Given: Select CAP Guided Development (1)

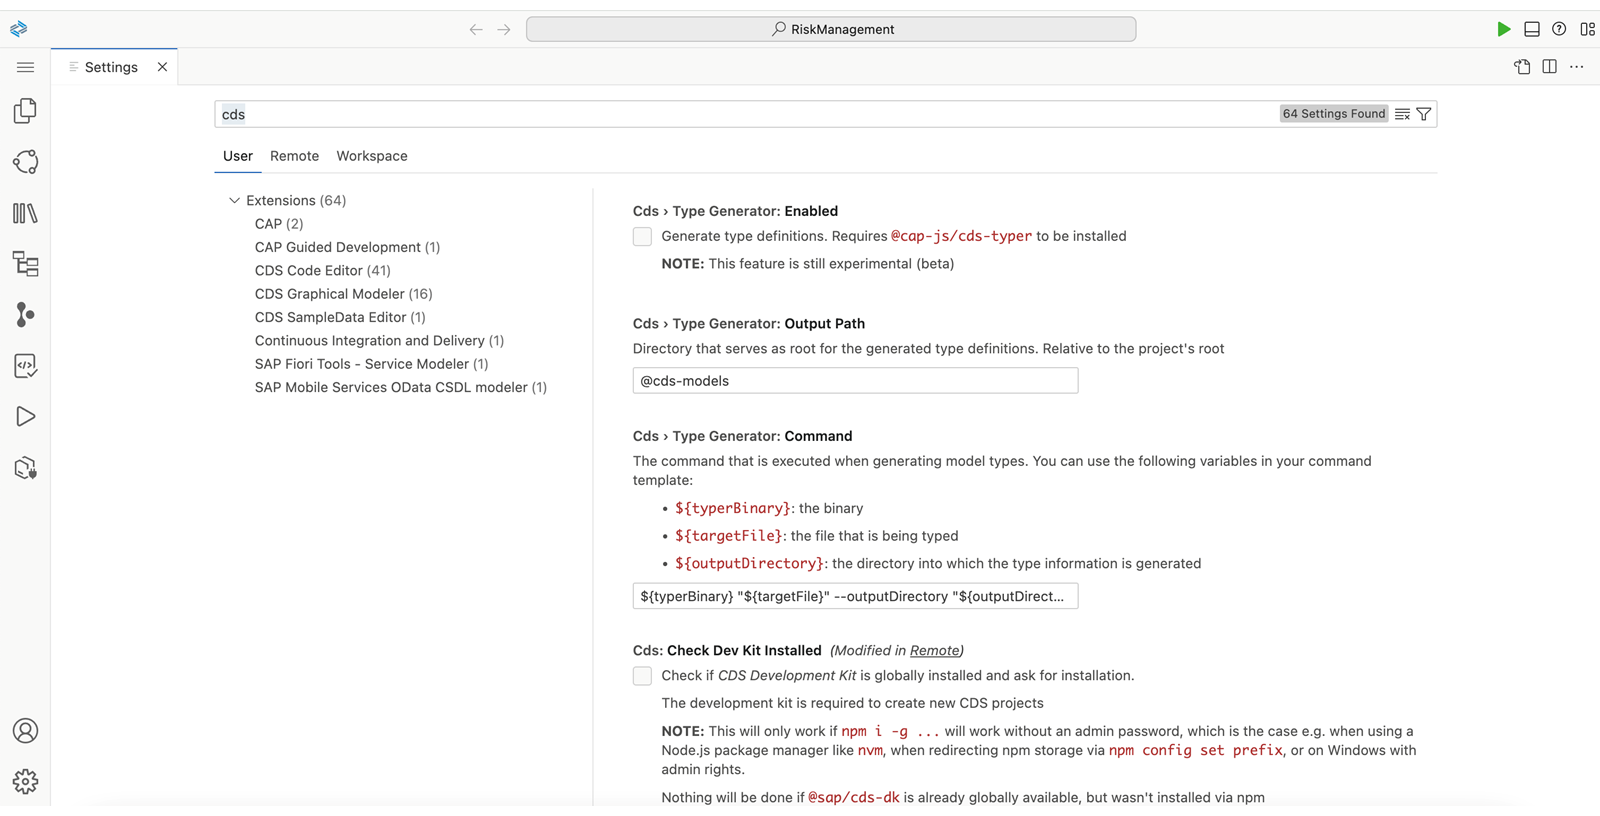Looking at the screenshot, I should point(347,247).
